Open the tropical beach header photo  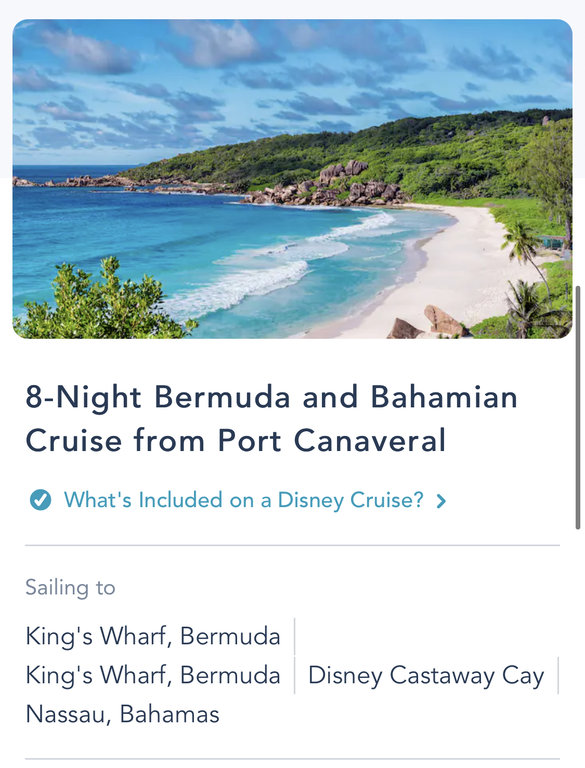pos(292,179)
